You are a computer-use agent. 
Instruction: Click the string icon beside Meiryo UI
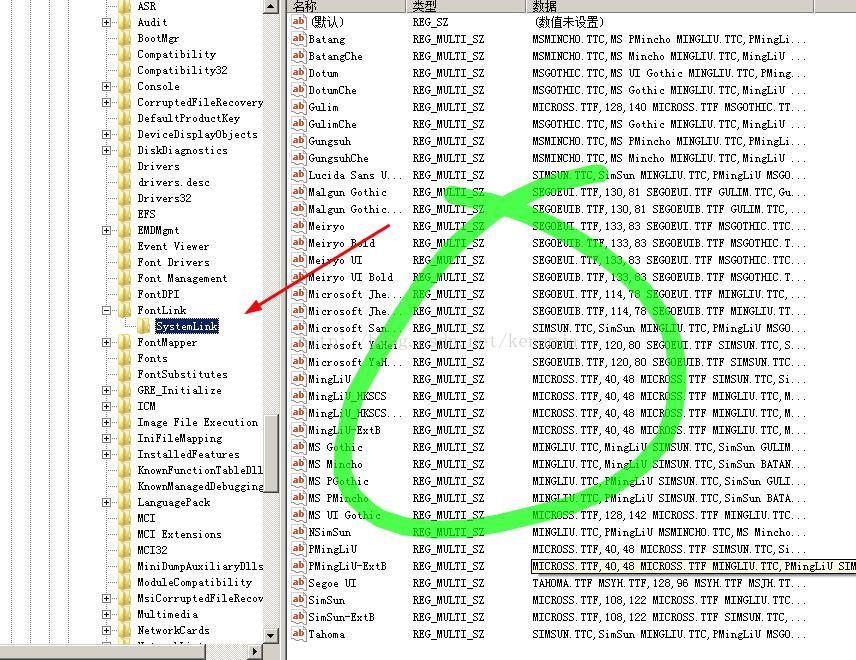(298, 260)
